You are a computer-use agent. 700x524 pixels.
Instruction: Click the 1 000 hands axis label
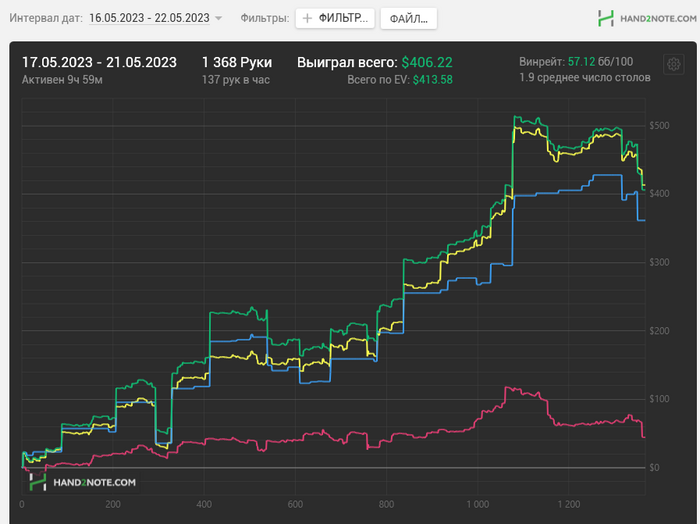pos(478,504)
